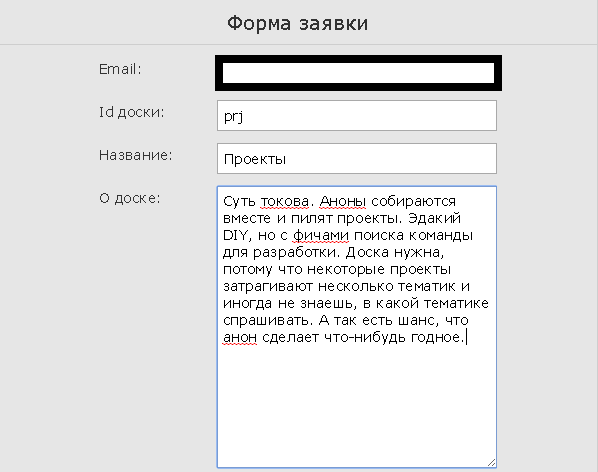Click the Название label

coord(135,155)
